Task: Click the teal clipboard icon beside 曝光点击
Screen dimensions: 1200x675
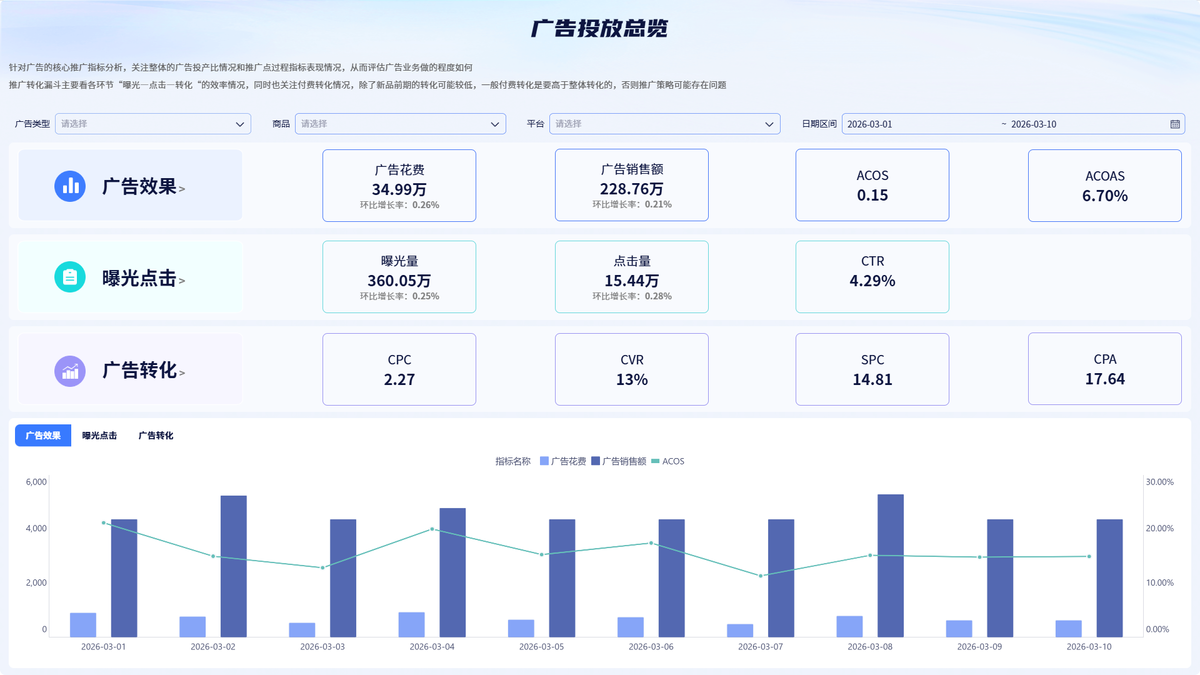Action: coord(70,278)
